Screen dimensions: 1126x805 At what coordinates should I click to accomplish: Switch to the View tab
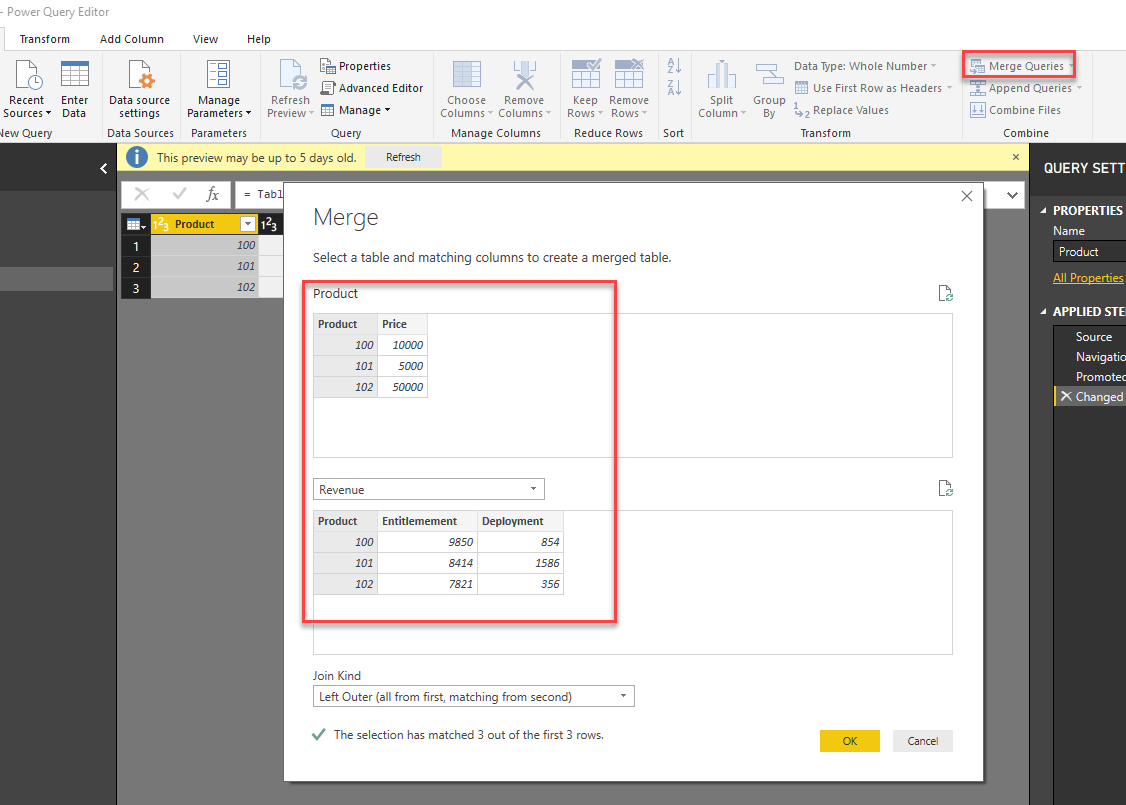tap(205, 39)
